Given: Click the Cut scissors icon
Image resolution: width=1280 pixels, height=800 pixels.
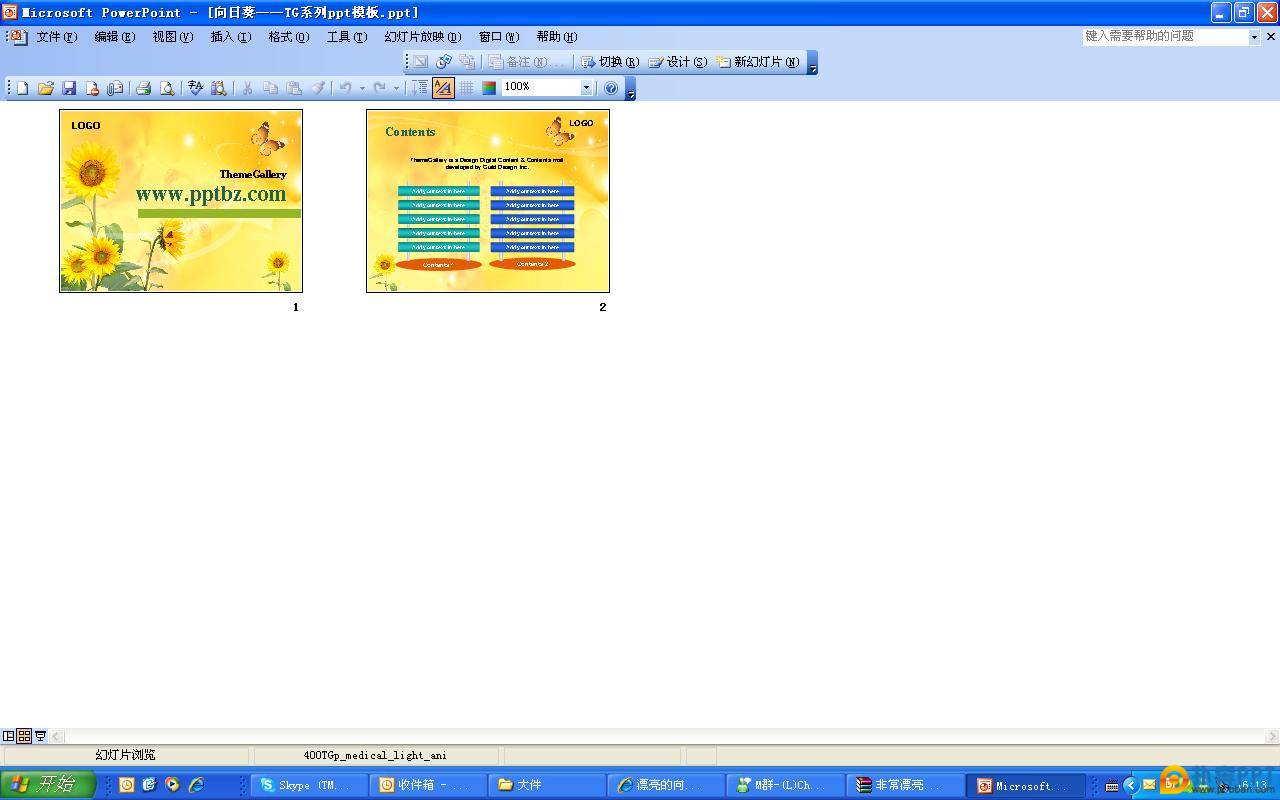Looking at the screenshot, I should click(247, 88).
